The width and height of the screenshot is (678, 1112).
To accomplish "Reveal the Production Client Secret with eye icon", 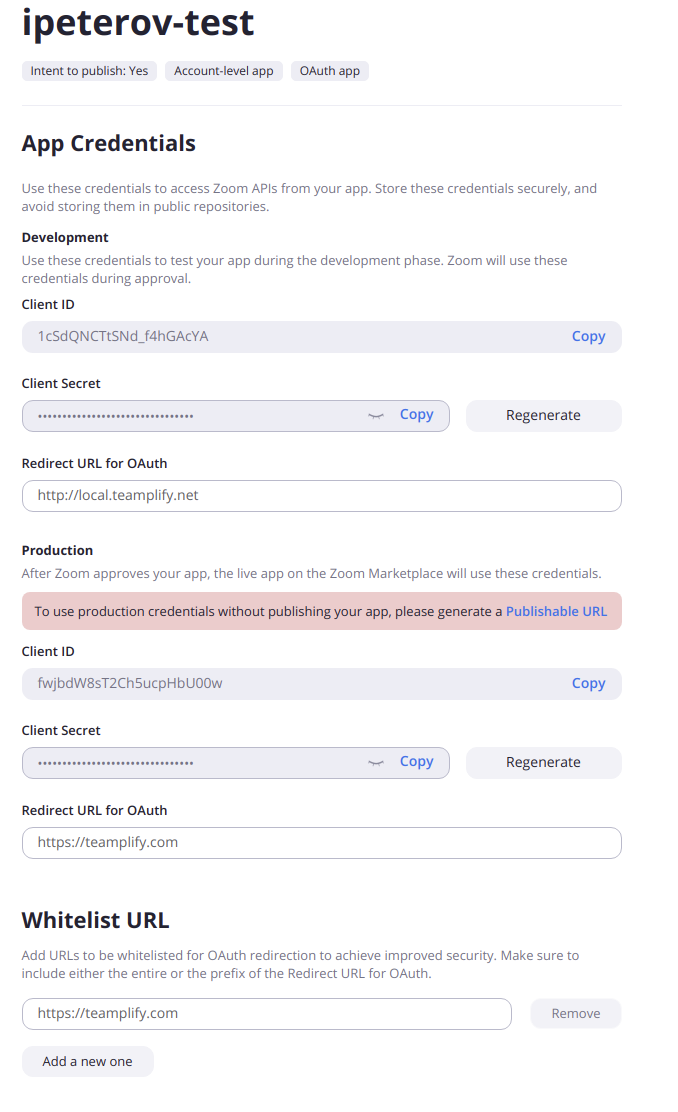I will 376,762.
